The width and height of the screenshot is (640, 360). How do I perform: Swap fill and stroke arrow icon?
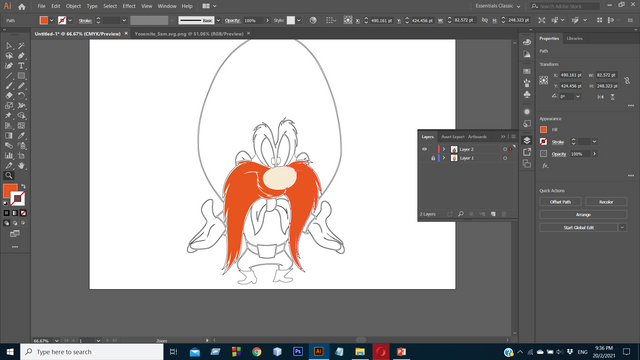coord(23,187)
